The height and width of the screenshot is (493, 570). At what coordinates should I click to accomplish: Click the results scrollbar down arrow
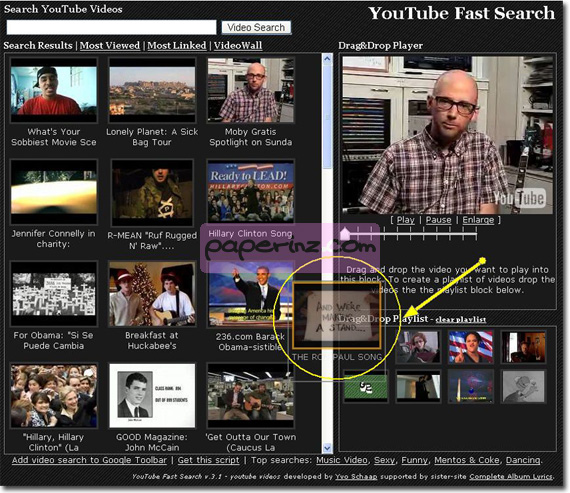tap(327, 448)
